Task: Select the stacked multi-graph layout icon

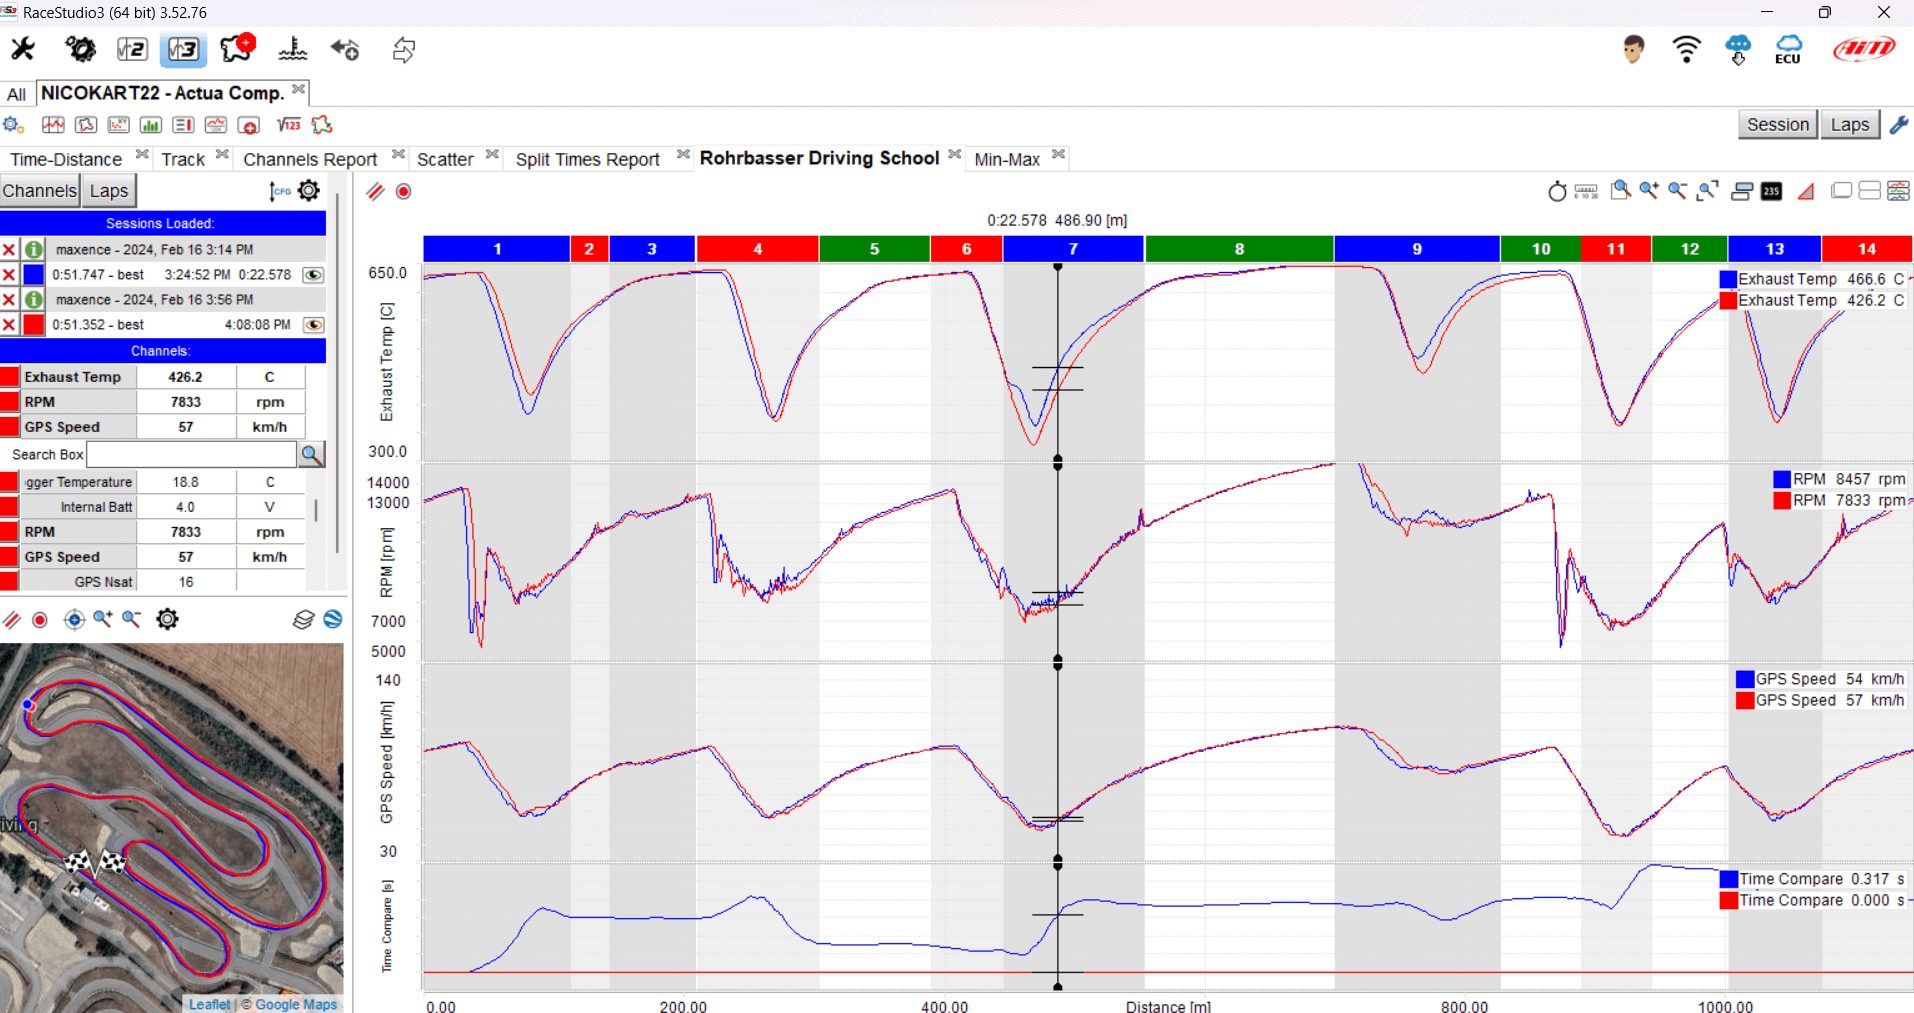Action: pyautogui.click(x=1899, y=191)
